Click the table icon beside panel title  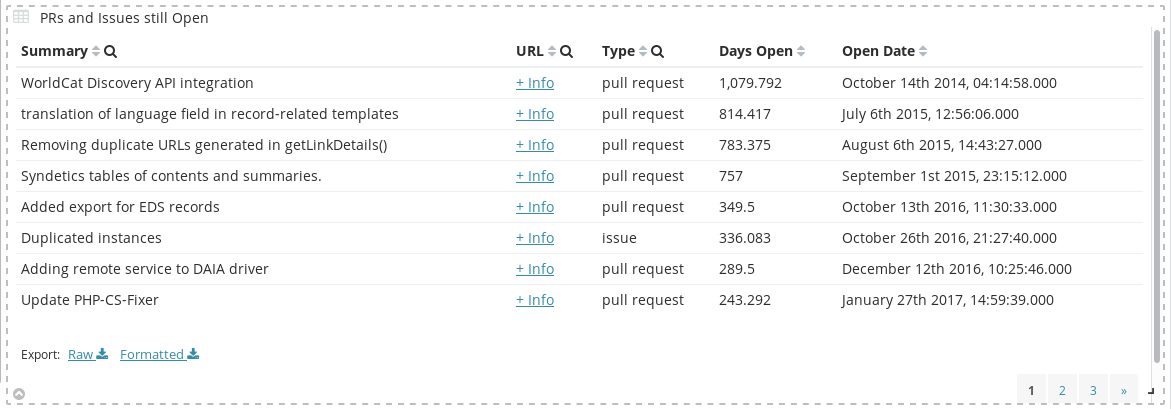[20, 18]
